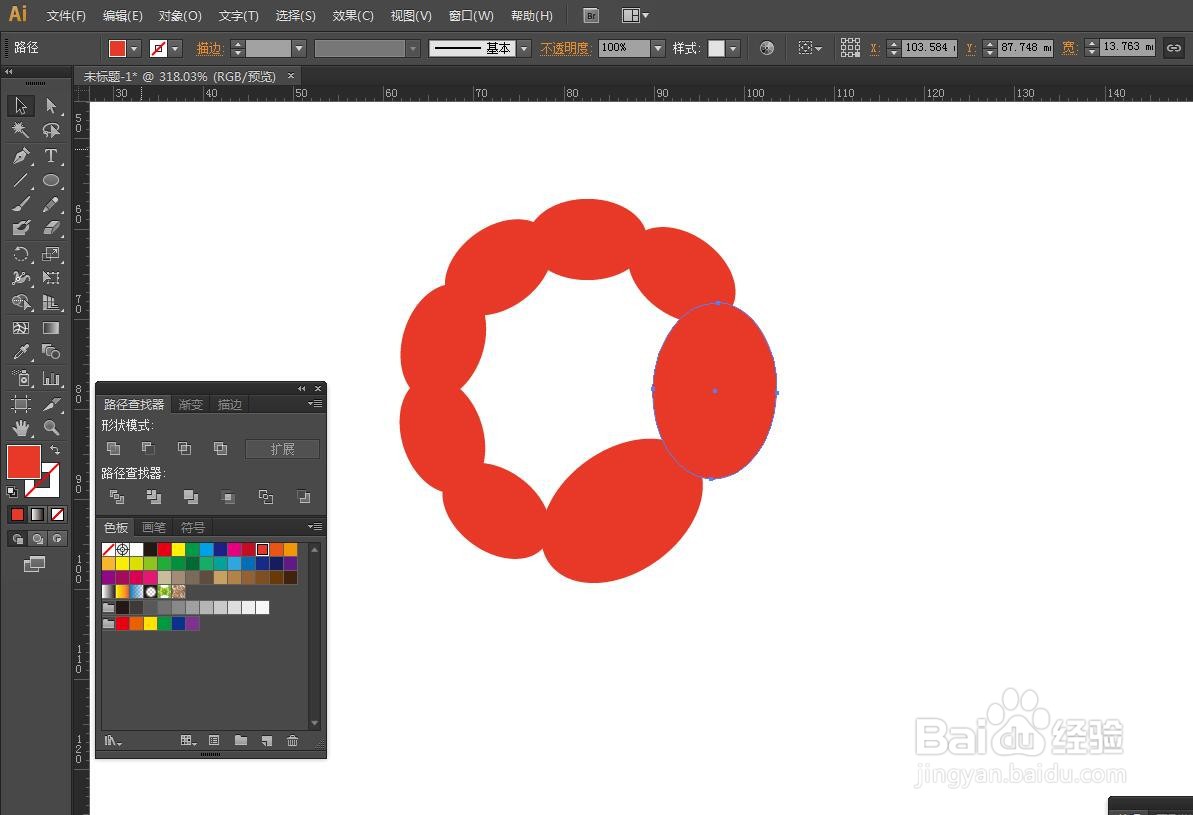Activate the Zoom magnifier tool

[51, 428]
